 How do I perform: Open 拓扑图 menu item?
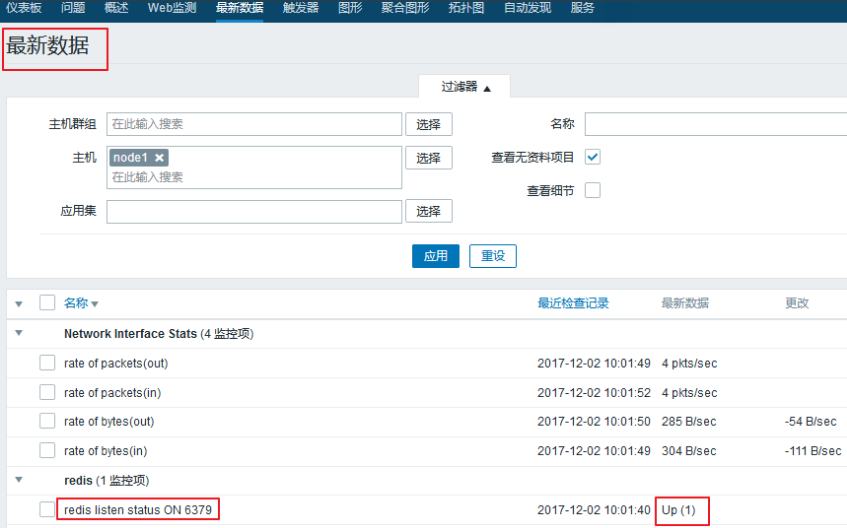click(466, 8)
